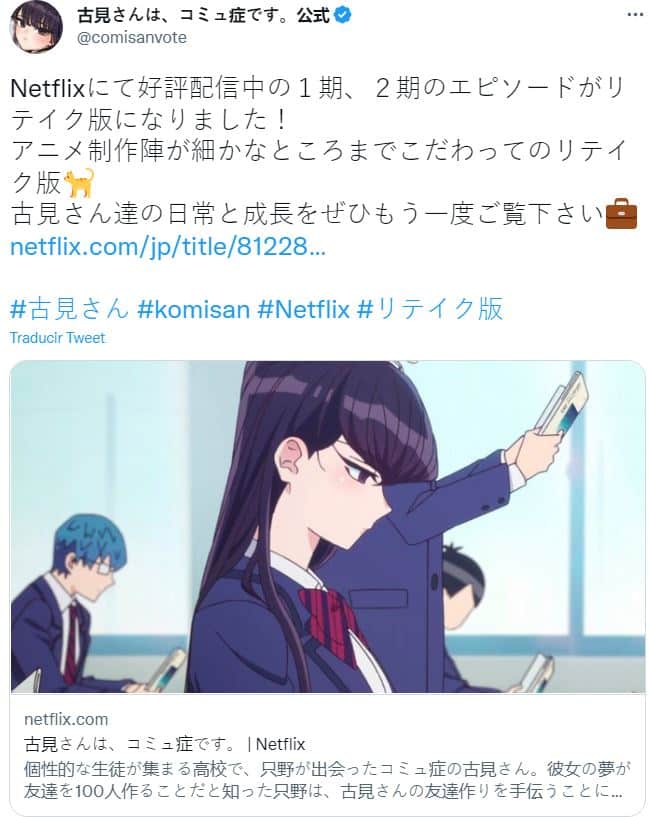Click the profile avatar picture
650x817 pixels.
[35, 26]
